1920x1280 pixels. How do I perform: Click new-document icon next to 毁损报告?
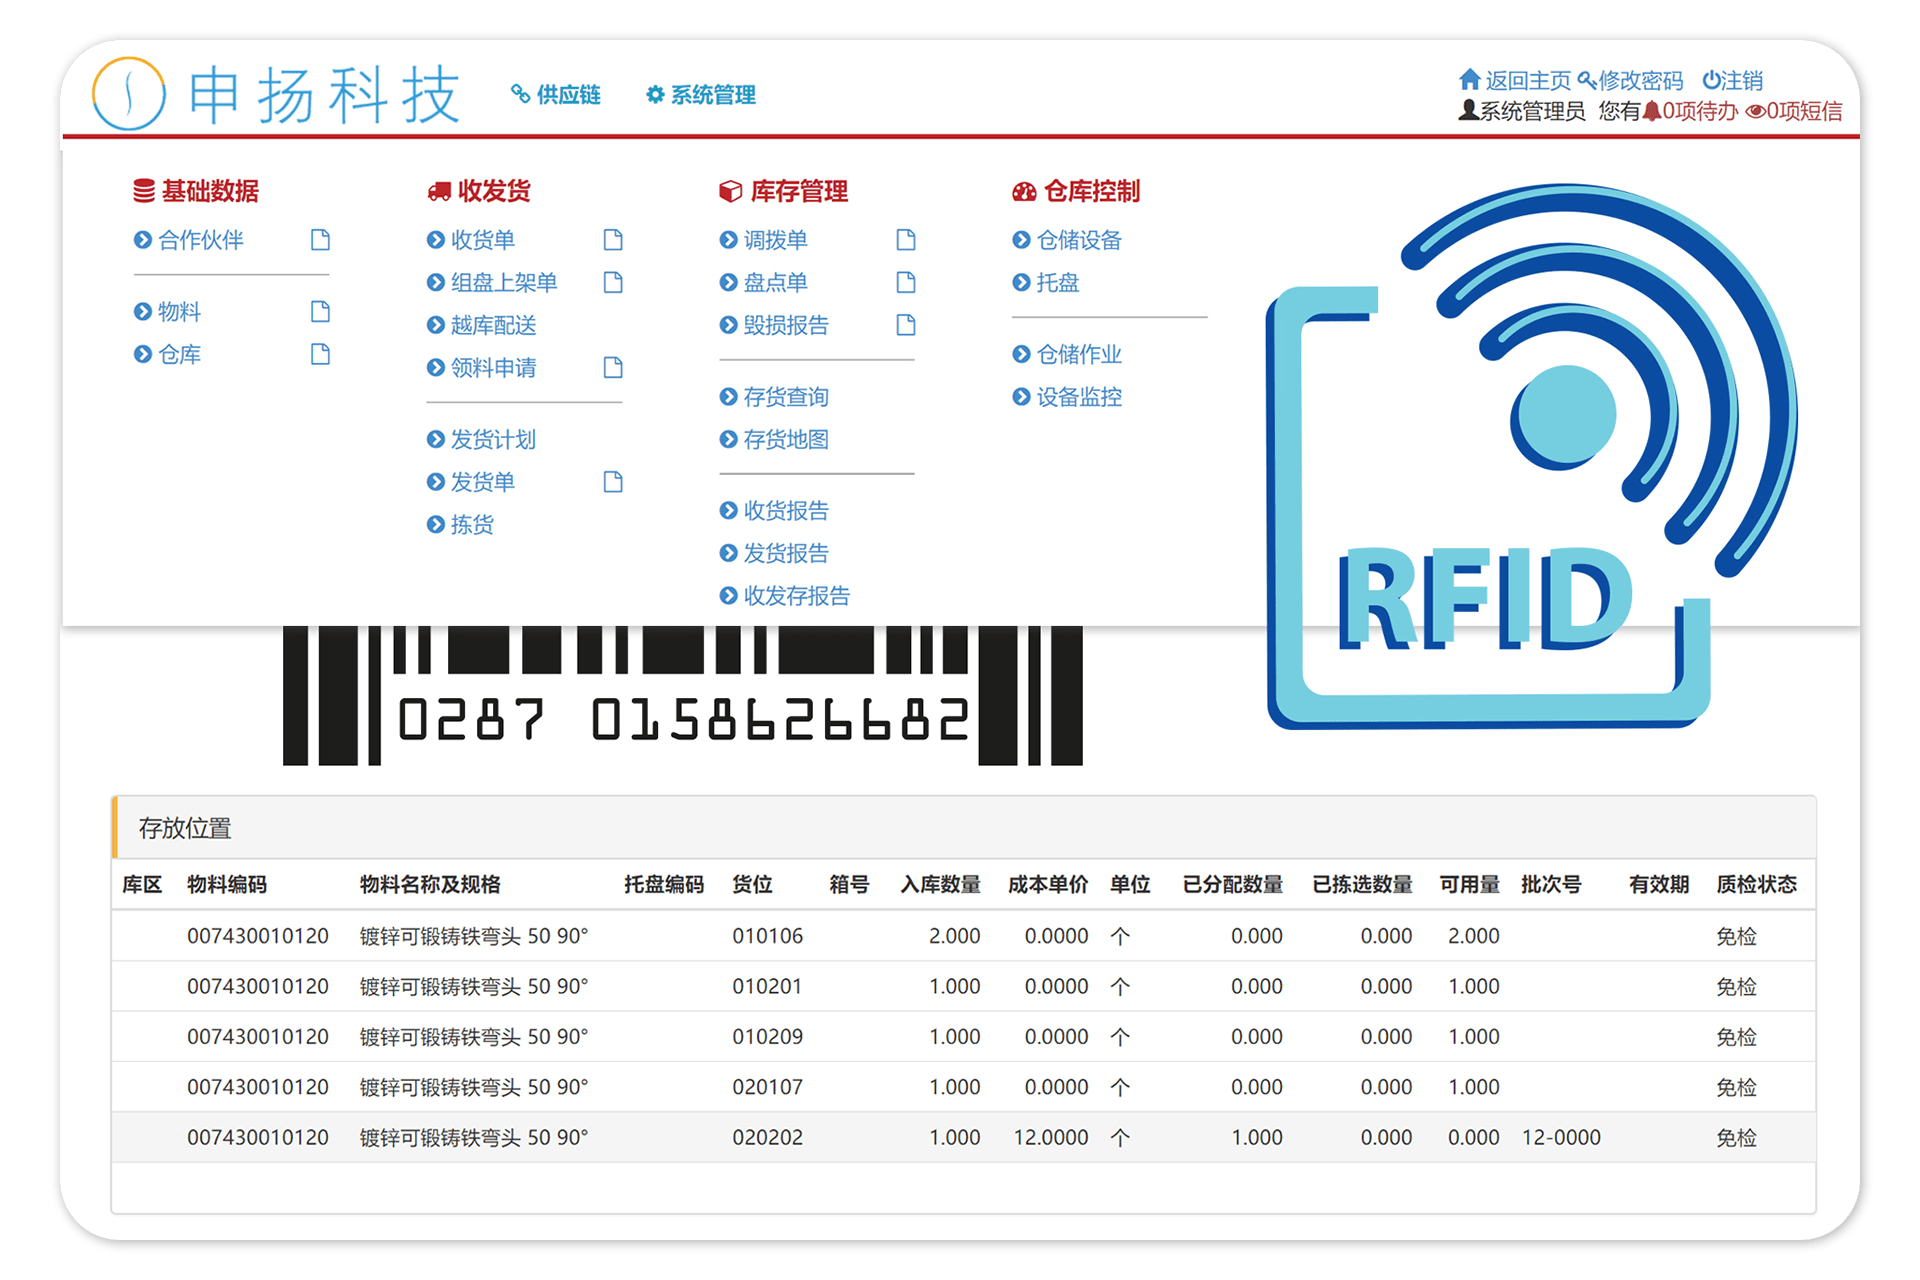point(906,325)
